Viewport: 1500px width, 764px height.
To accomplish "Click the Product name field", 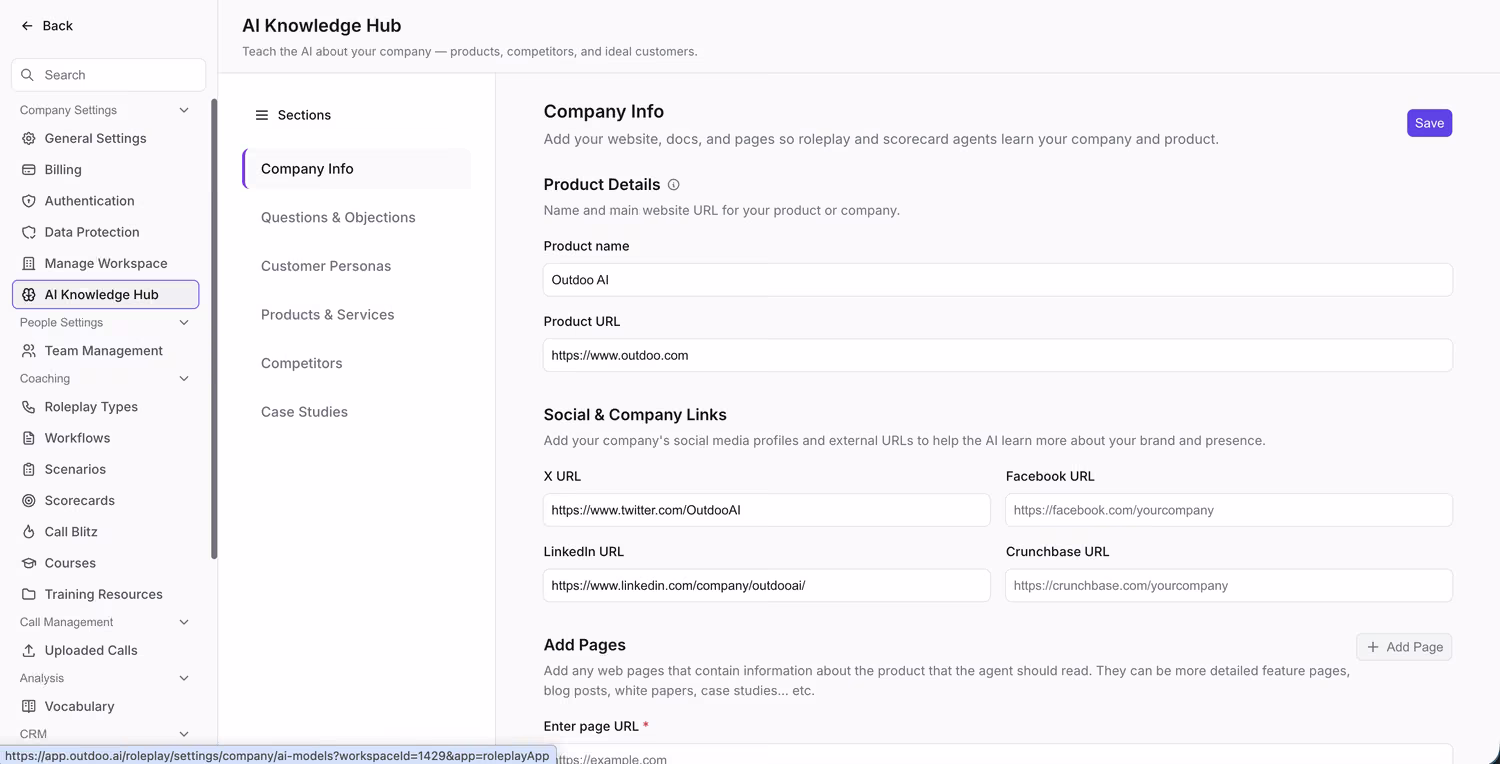I will click(998, 280).
